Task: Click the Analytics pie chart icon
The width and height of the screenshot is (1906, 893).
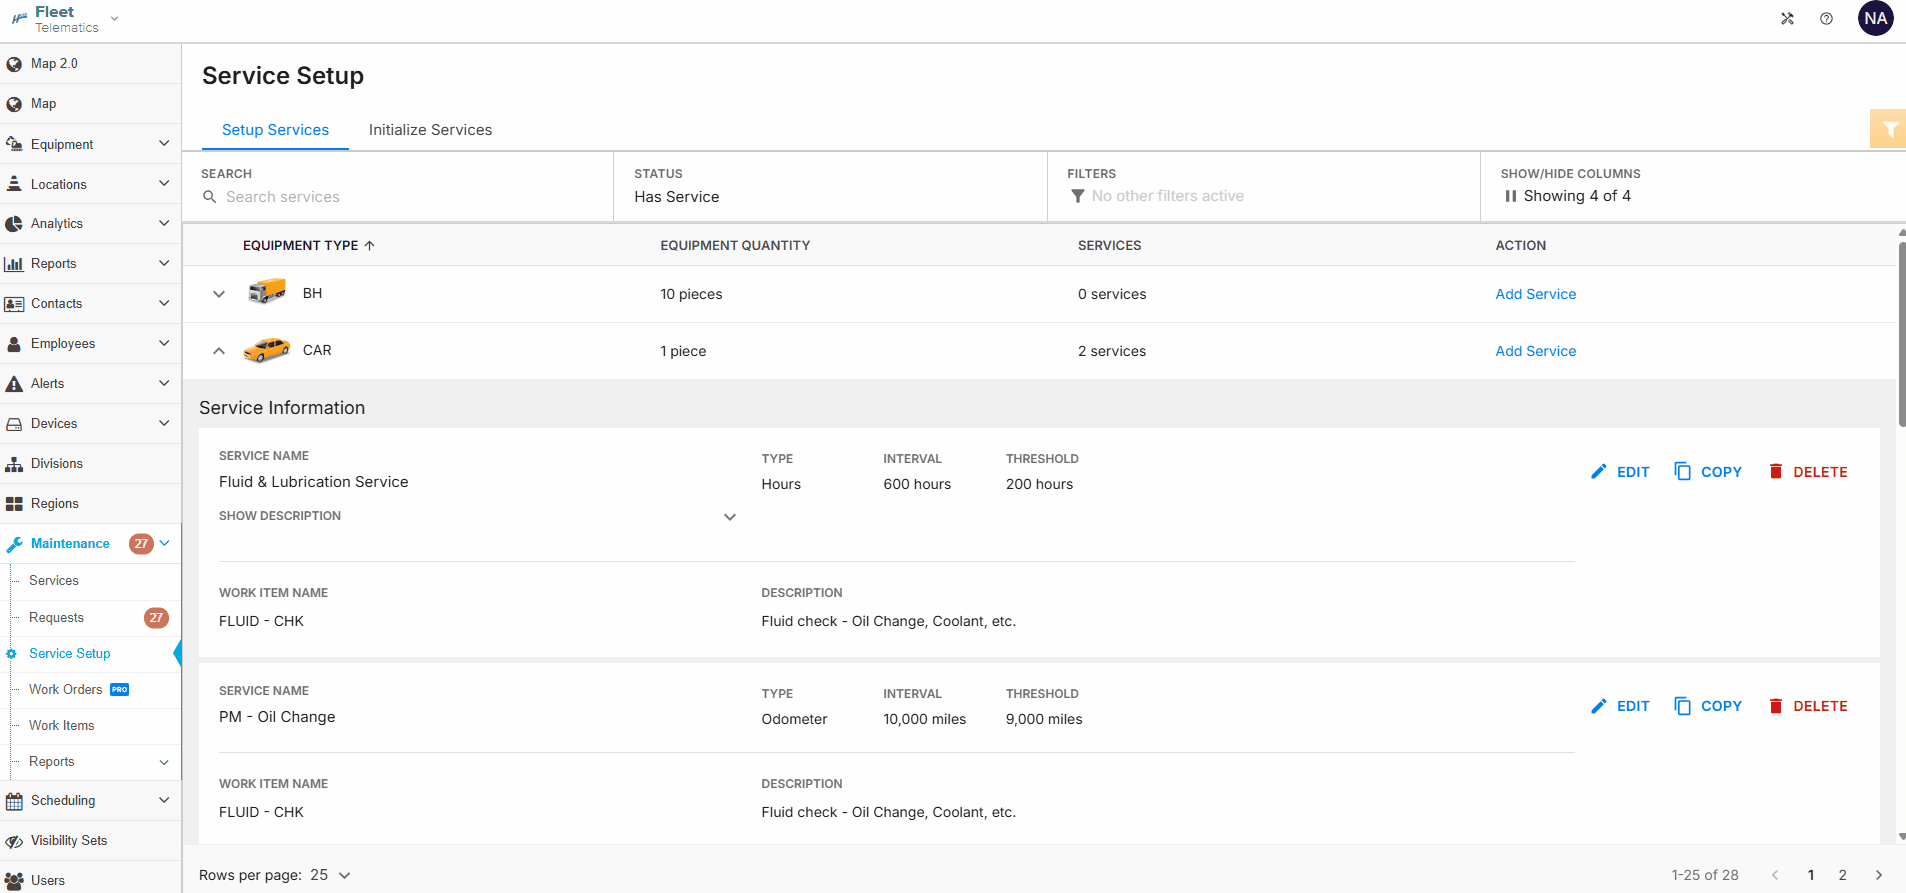Action: click(14, 224)
